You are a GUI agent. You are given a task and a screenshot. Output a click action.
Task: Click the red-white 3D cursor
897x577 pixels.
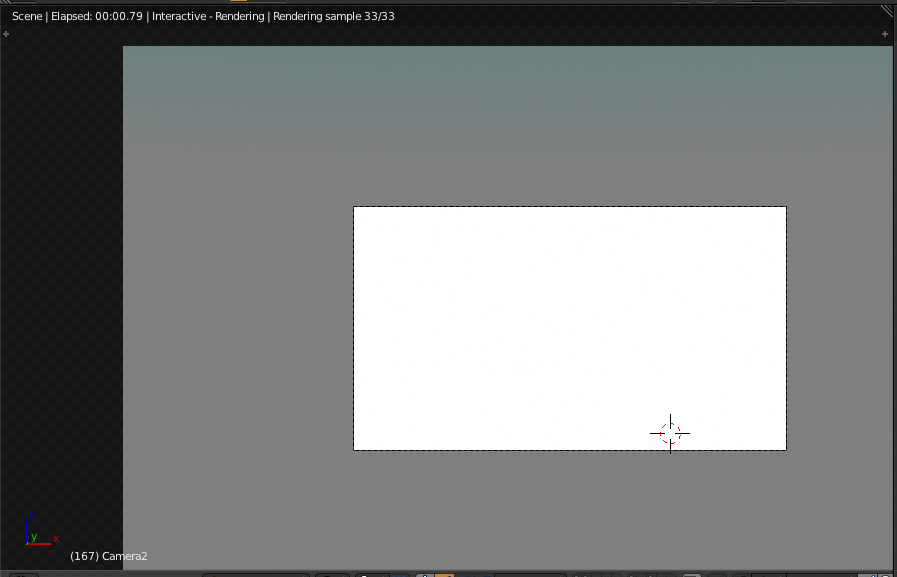tap(670, 433)
